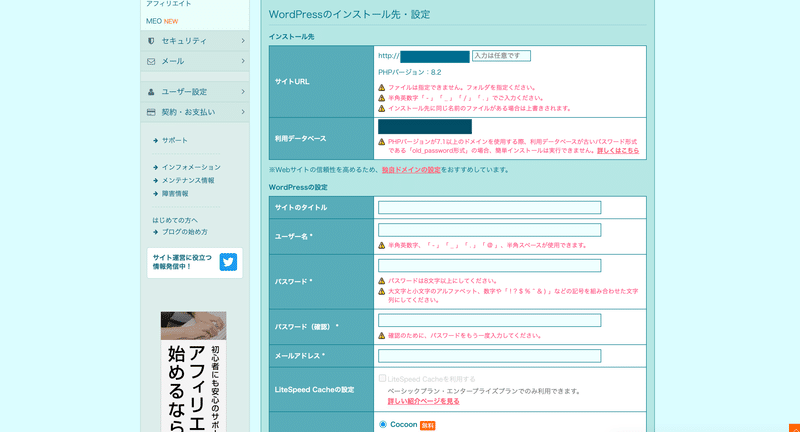
Task: Click the PHPバージョン：8.2 text
Action: pyautogui.click(x=410, y=72)
